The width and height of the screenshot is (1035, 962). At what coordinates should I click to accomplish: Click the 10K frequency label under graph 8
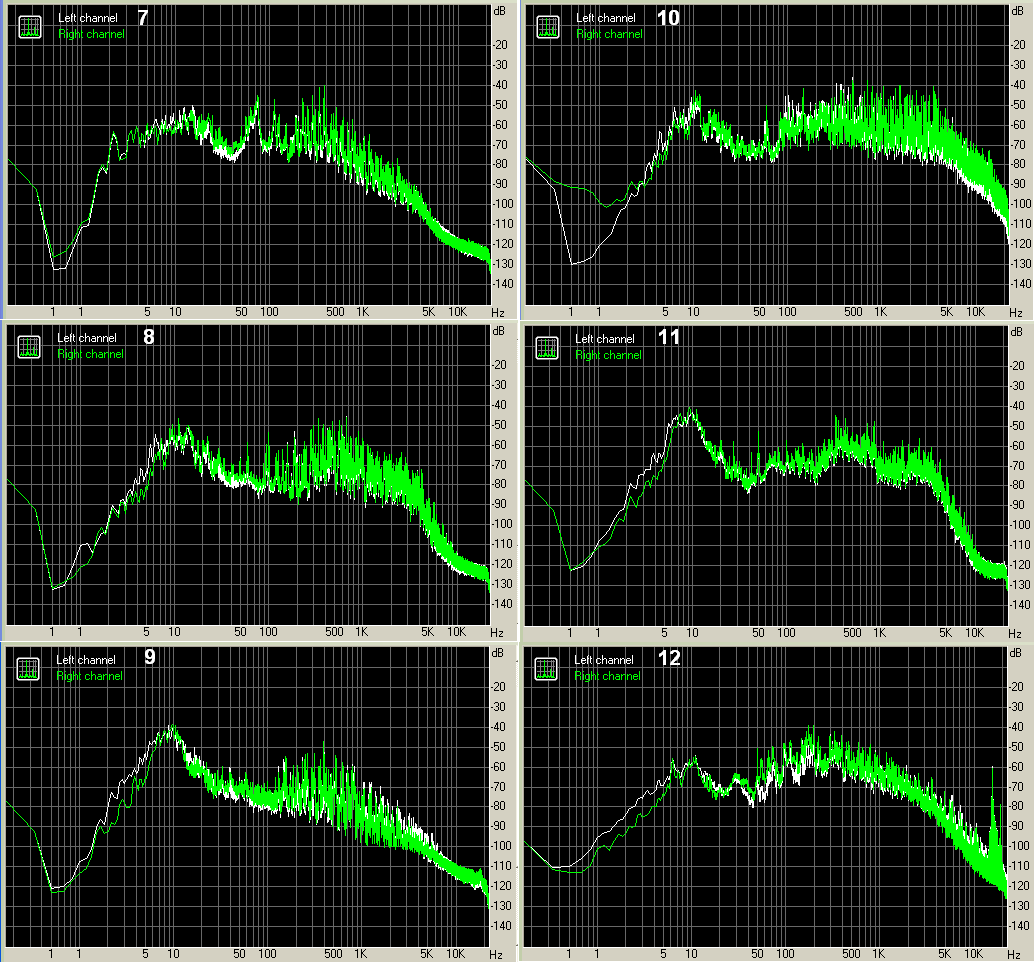(457, 632)
